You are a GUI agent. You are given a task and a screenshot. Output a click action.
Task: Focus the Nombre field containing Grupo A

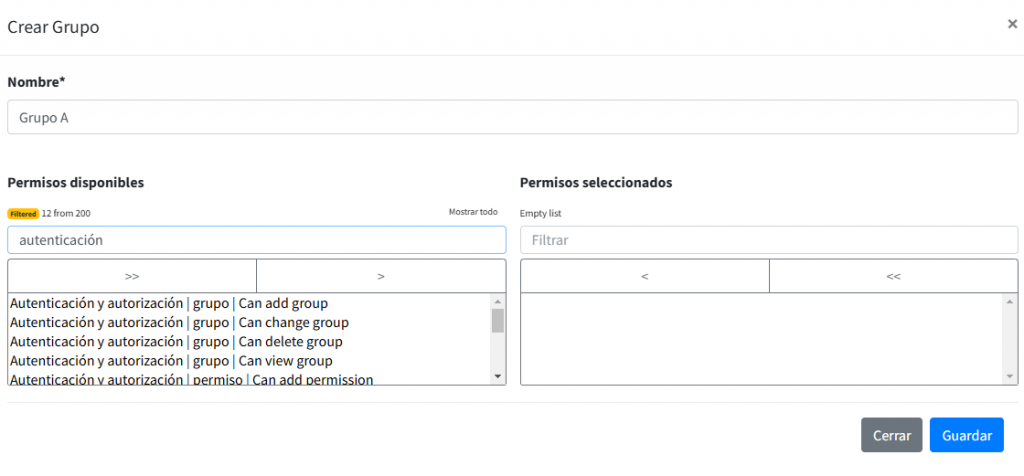click(512, 117)
